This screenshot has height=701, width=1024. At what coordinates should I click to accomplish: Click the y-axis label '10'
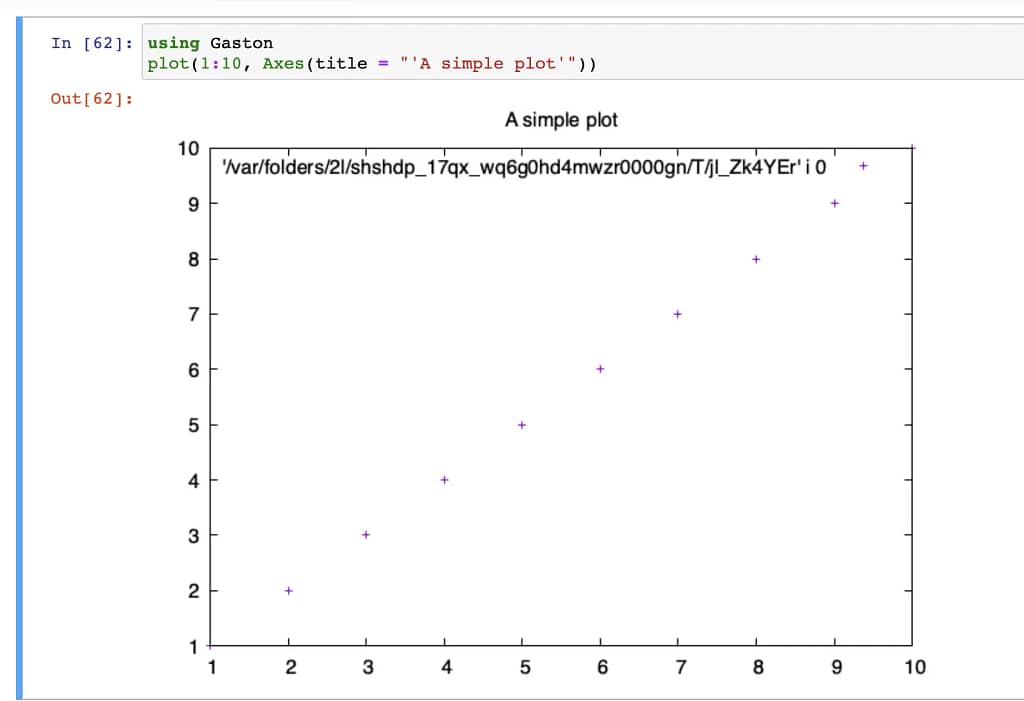(x=188, y=149)
